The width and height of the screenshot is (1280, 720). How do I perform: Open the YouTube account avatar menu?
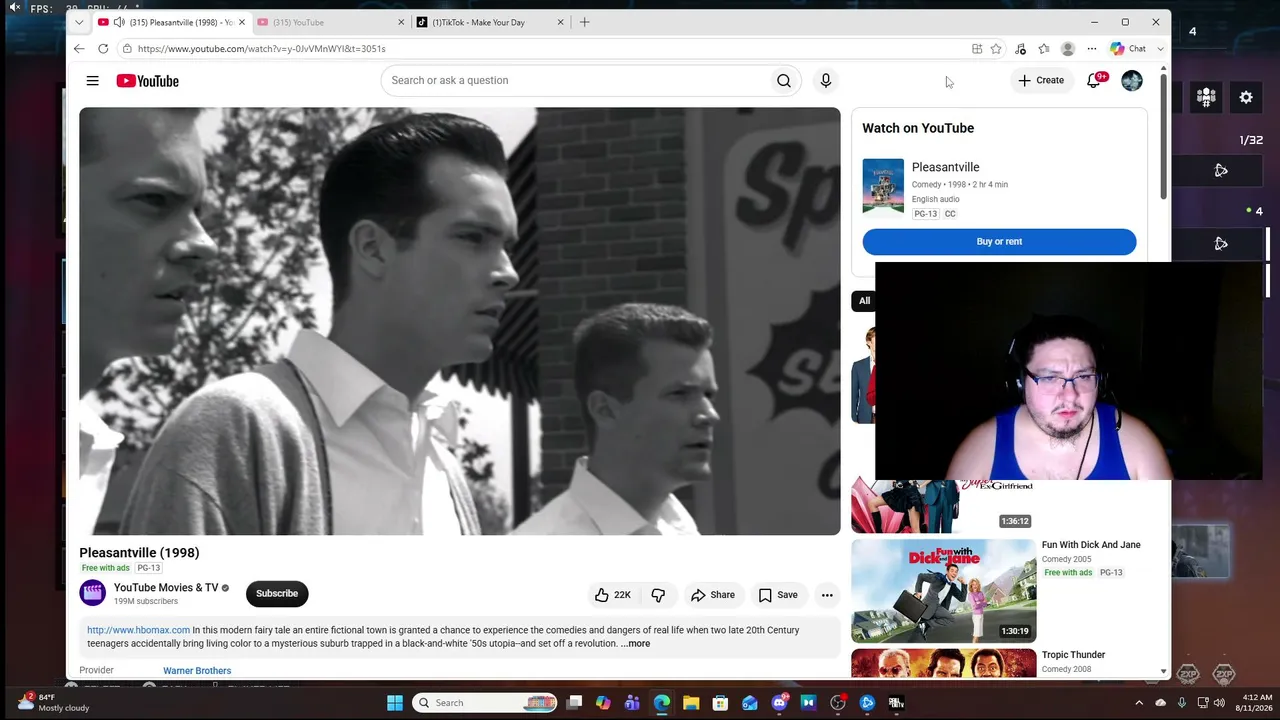1132,81
